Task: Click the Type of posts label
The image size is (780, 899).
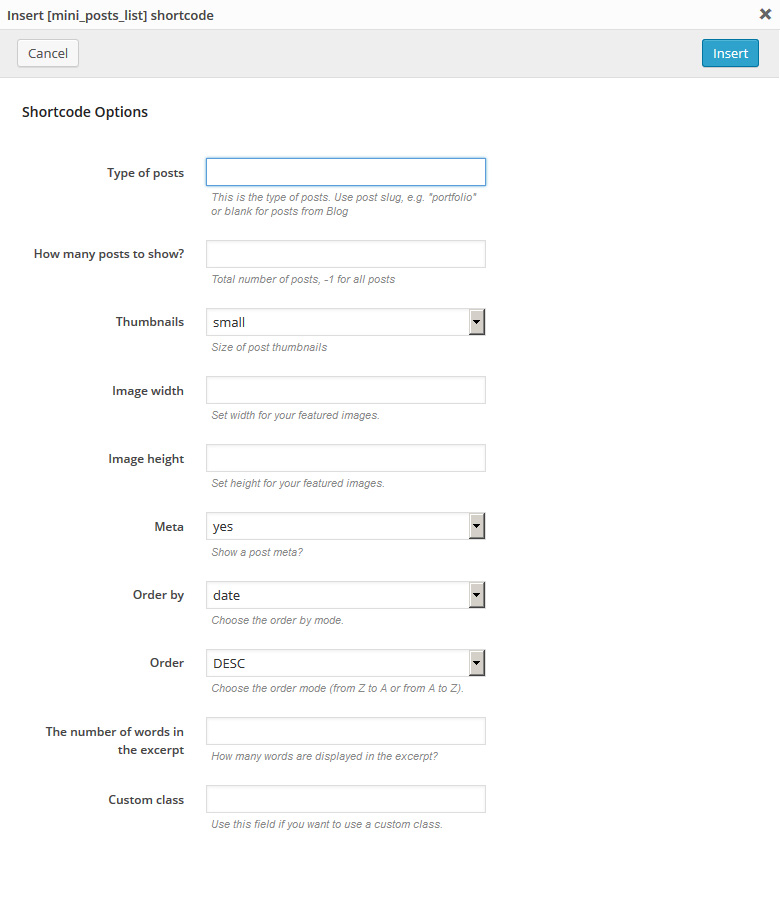Action: pos(145,173)
